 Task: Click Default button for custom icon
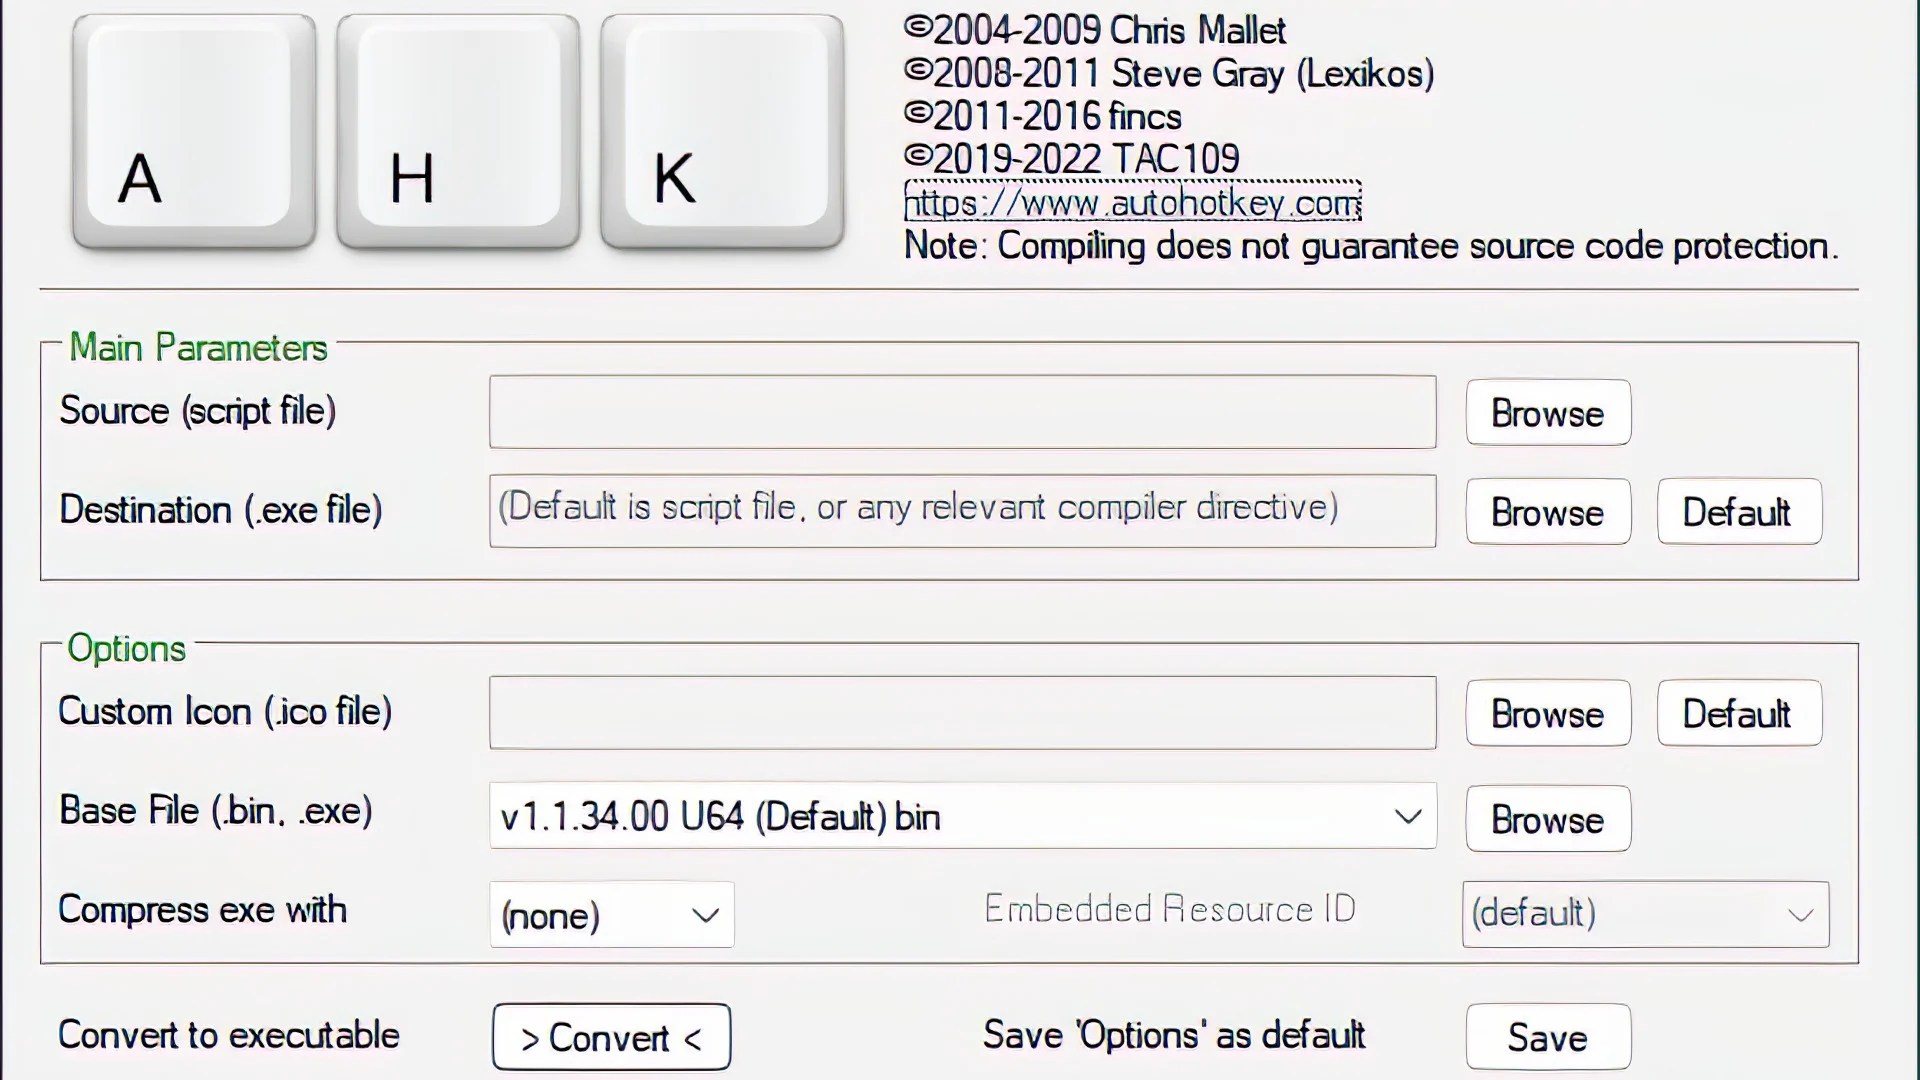point(1737,712)
